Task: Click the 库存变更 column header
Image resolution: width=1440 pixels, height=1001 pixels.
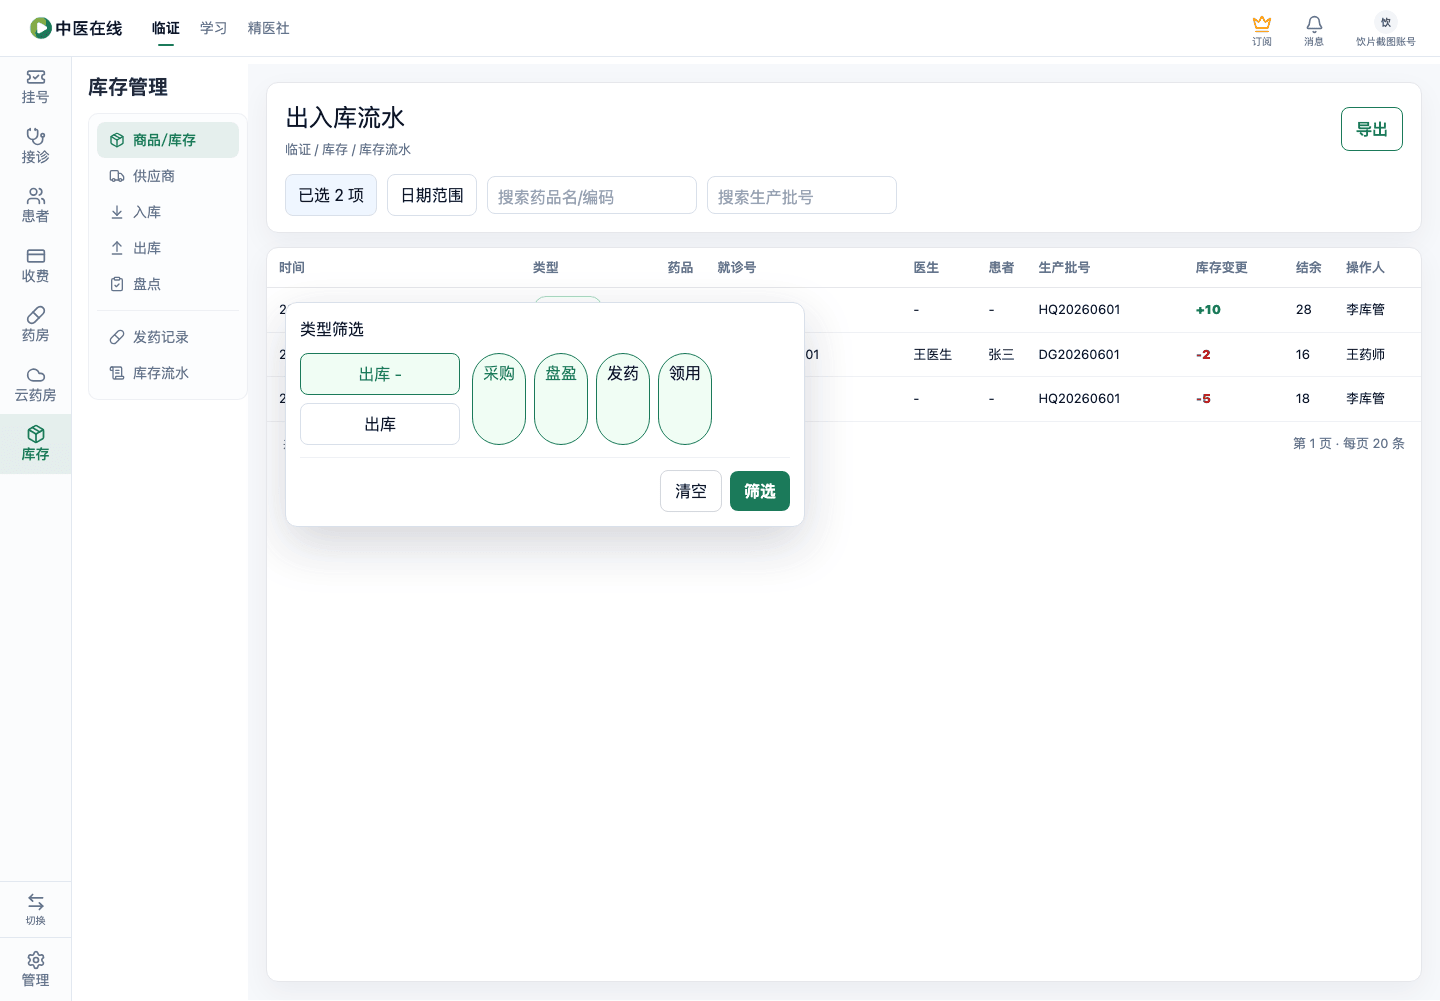Action: click(x=1222, y=268)
